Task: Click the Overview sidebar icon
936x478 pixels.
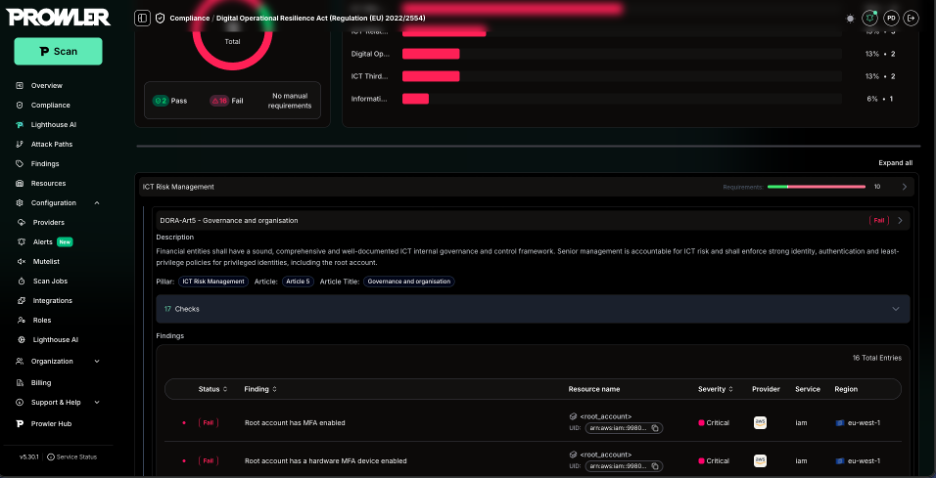Action: click(x=20, y=85)
